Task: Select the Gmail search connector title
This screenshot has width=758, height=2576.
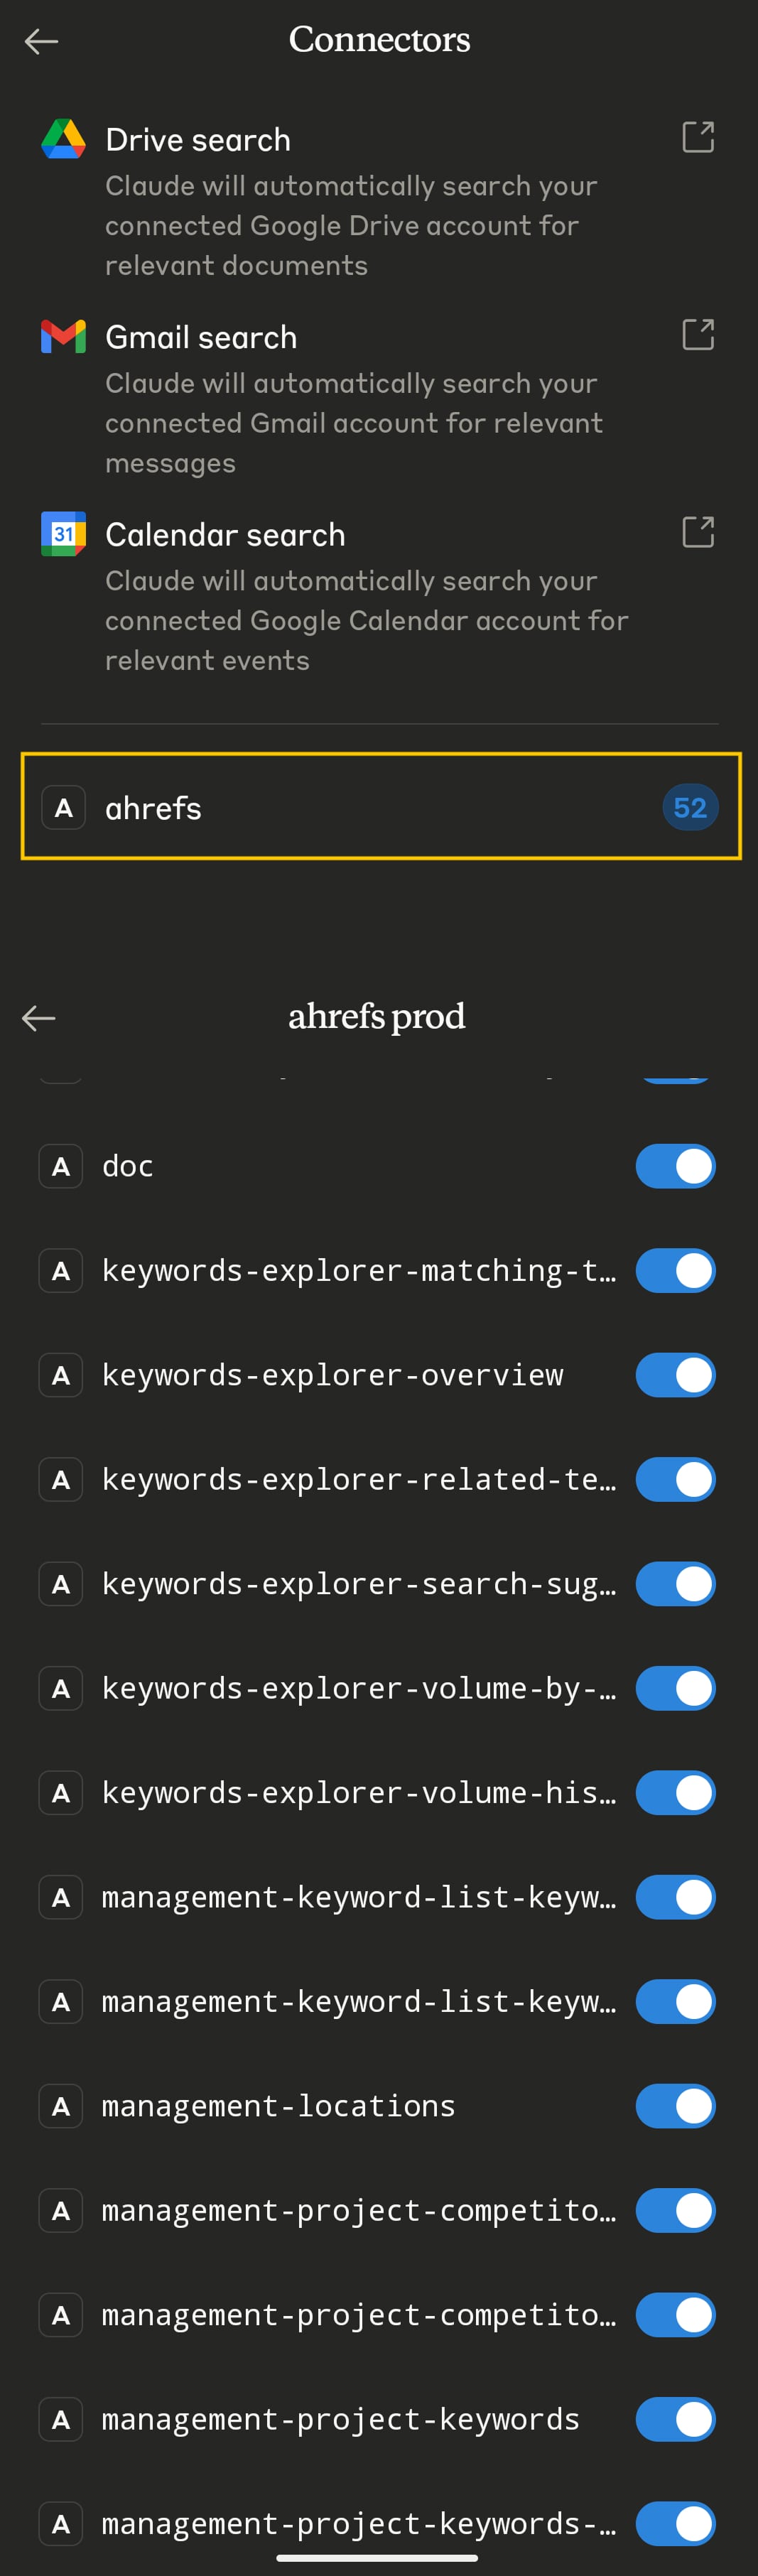Action: pyautogui.click(x=201, y=337)
